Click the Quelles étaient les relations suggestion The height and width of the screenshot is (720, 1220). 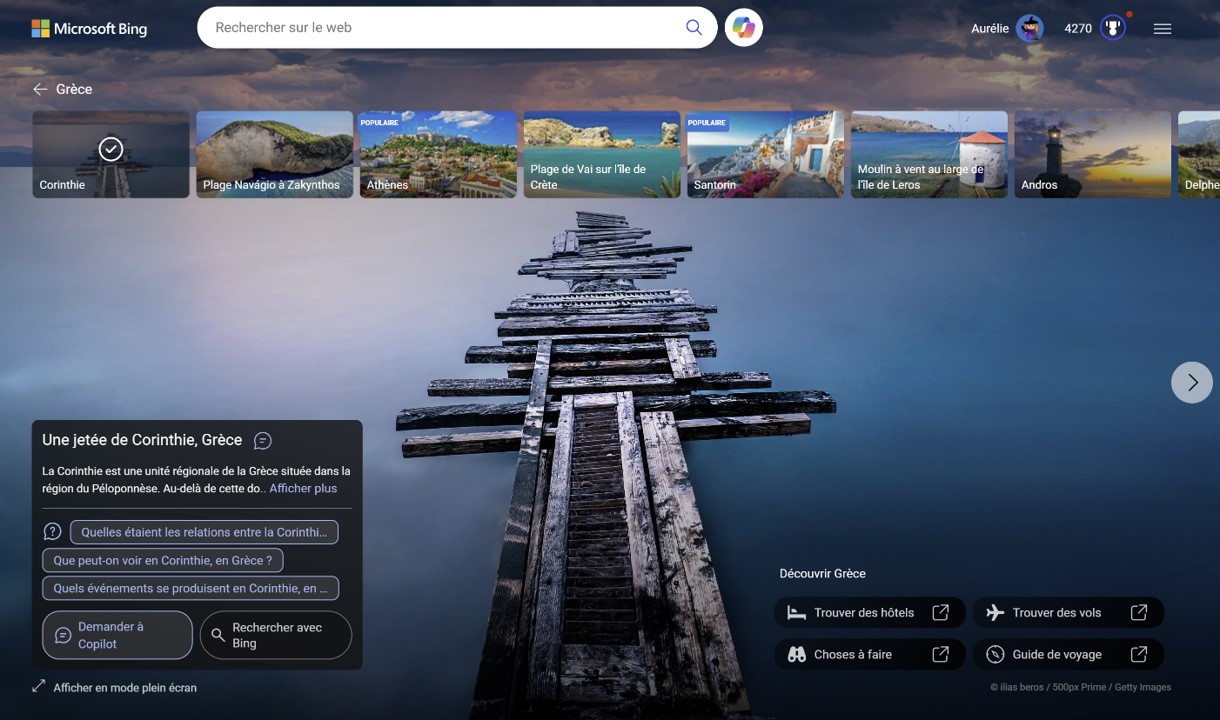(x=204, y=532)
